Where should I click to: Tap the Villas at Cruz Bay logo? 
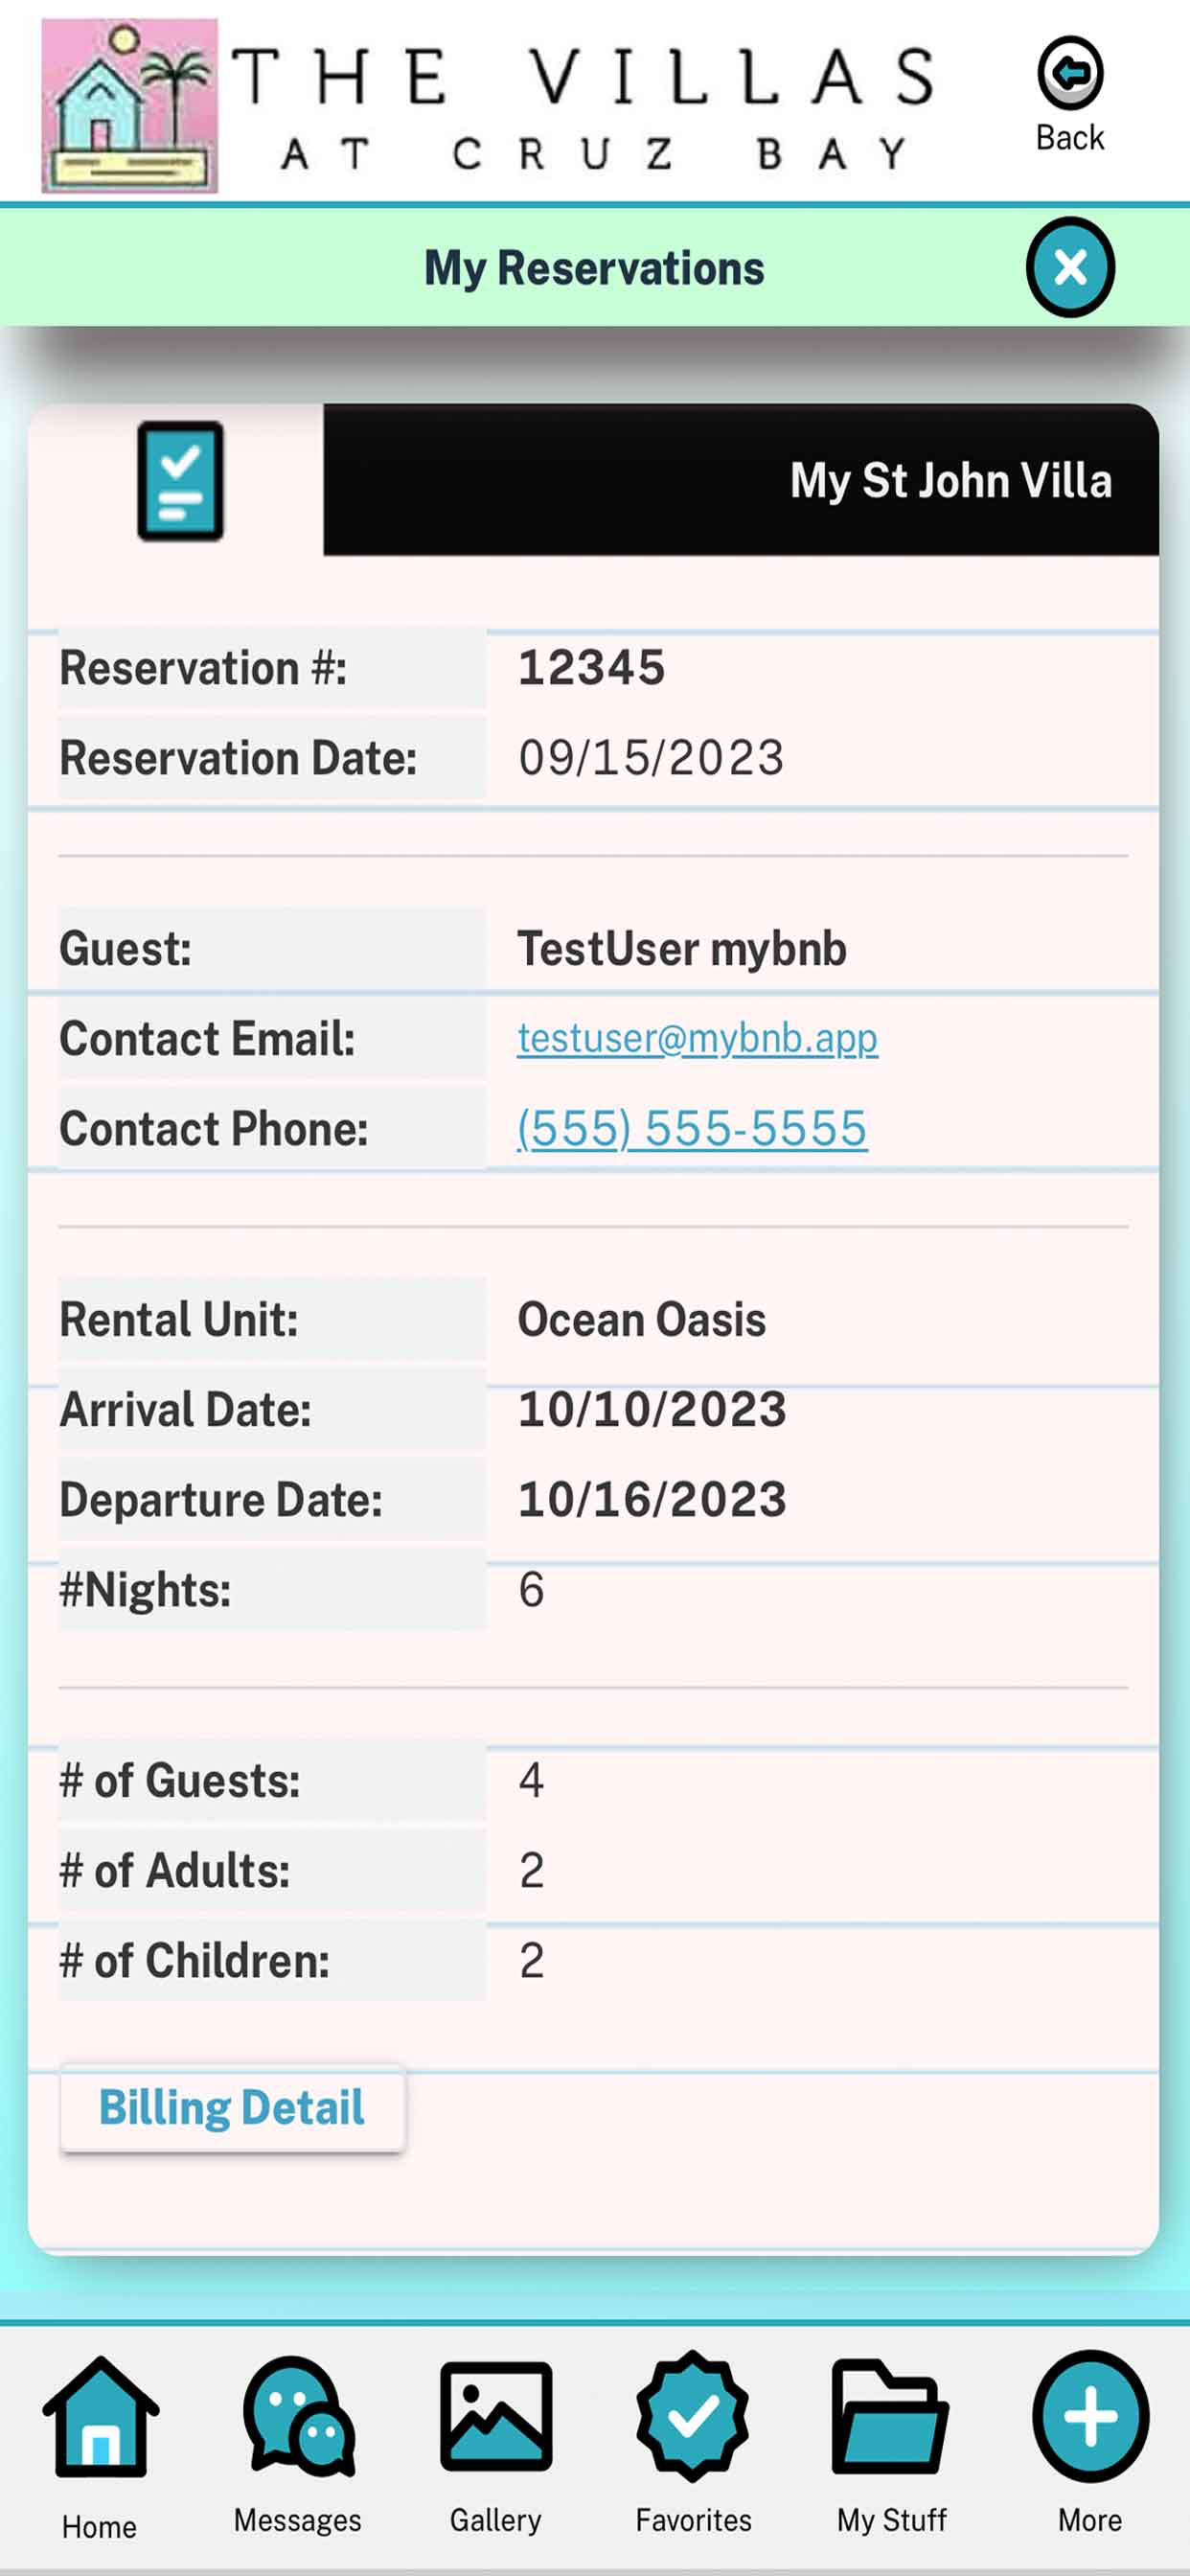(129, 105)
